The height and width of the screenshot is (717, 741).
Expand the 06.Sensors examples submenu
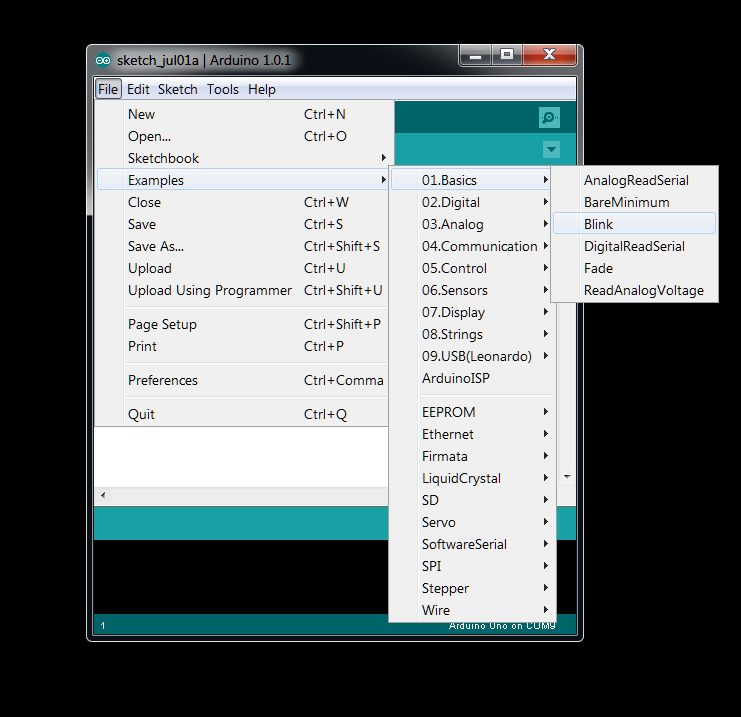click(473, 290)
